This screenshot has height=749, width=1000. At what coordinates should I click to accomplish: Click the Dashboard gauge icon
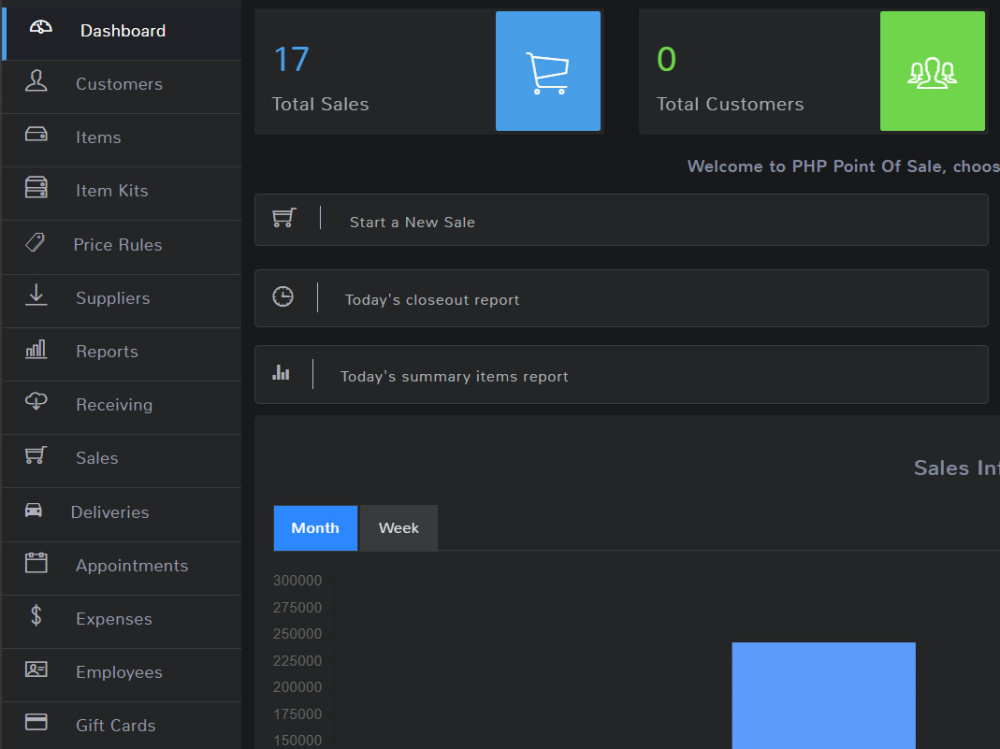pos(40,27)
